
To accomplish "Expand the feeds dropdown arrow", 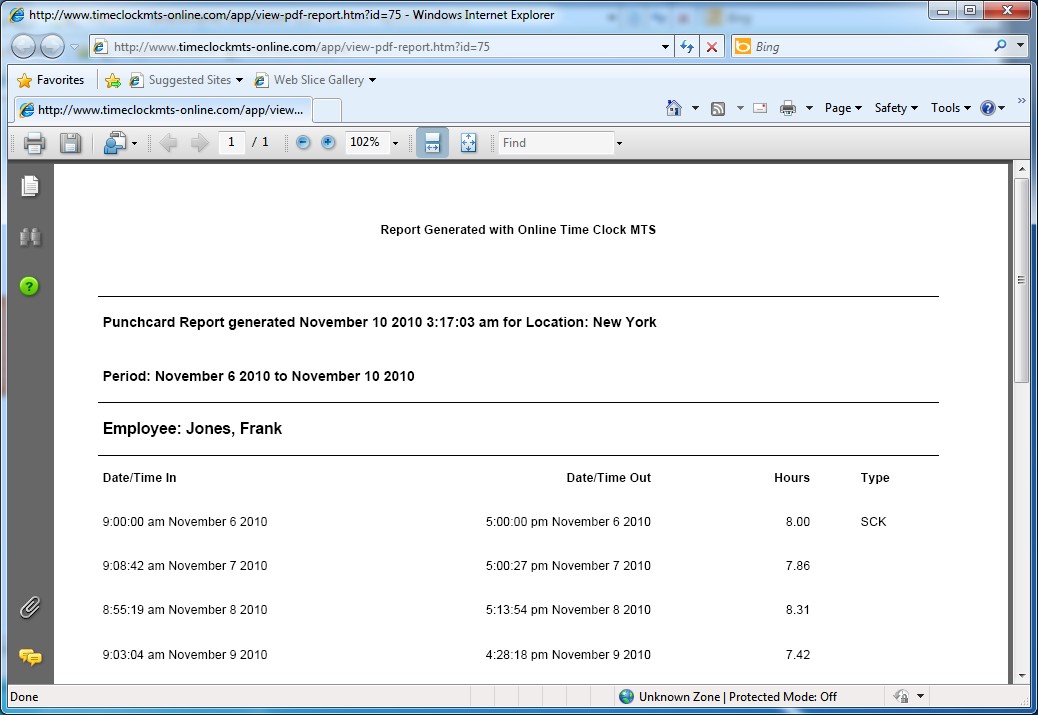I will click(x=740, y=108).
